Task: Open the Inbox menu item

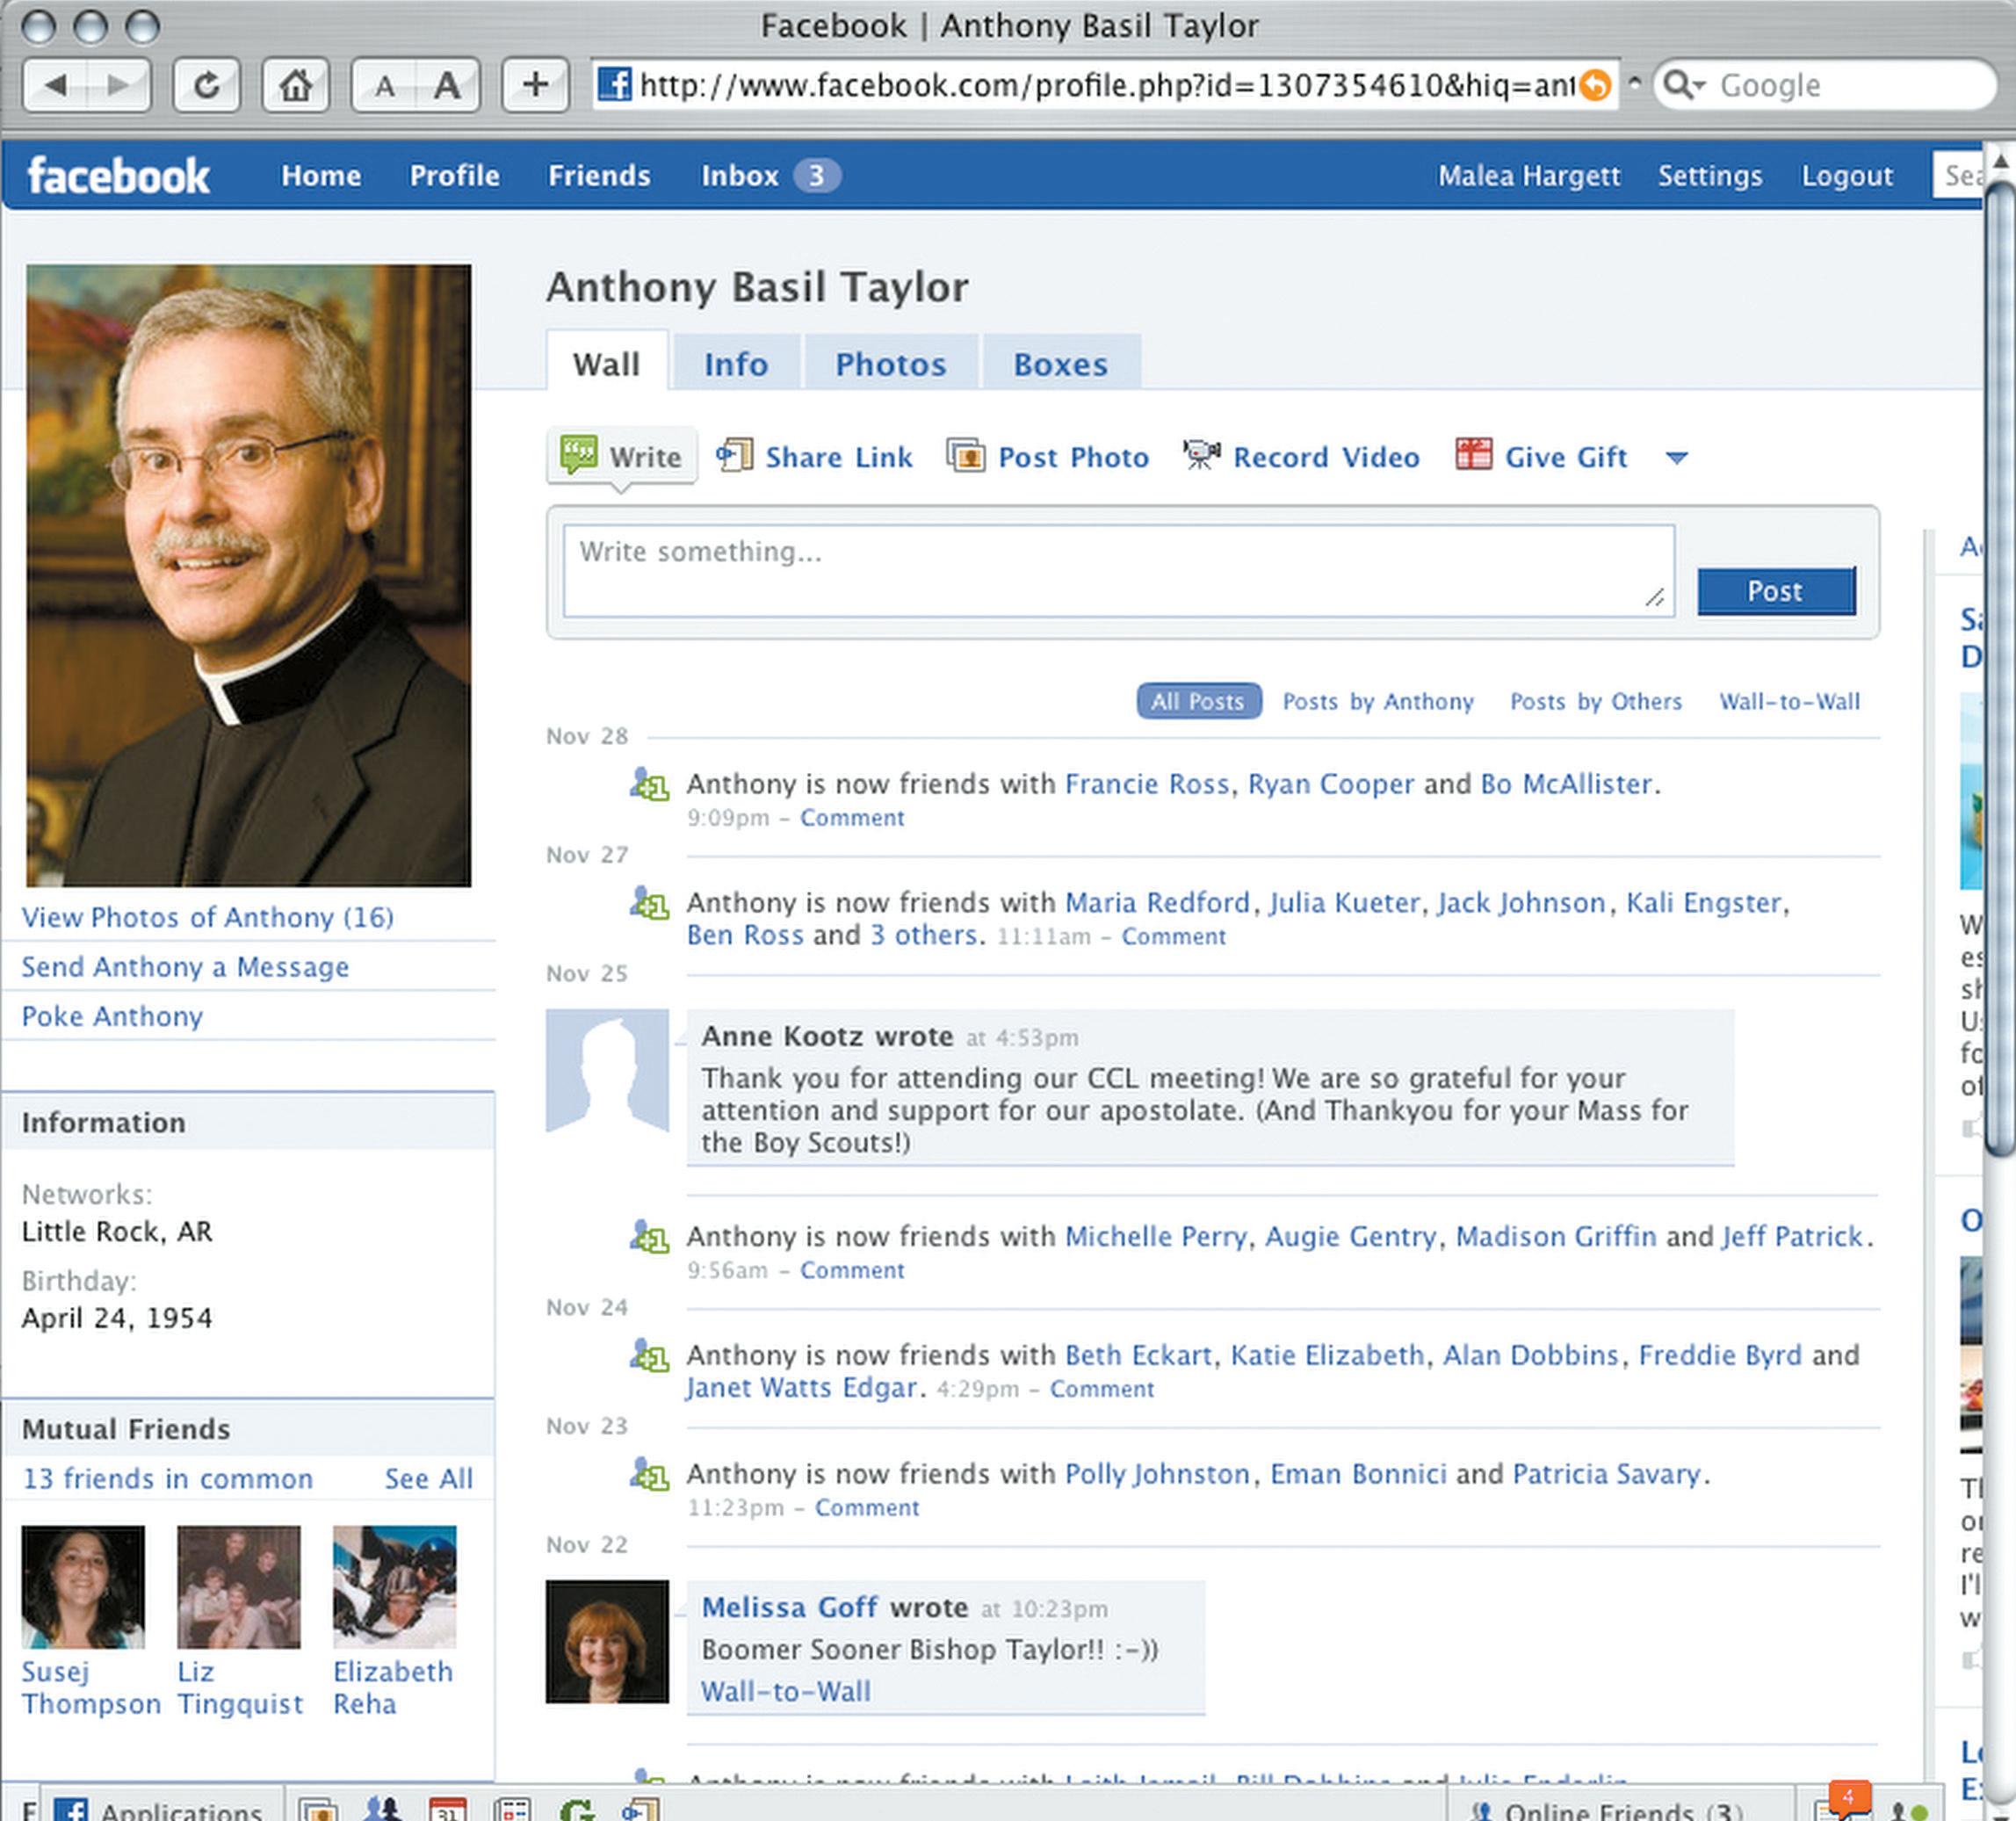Action: [739, 176]
